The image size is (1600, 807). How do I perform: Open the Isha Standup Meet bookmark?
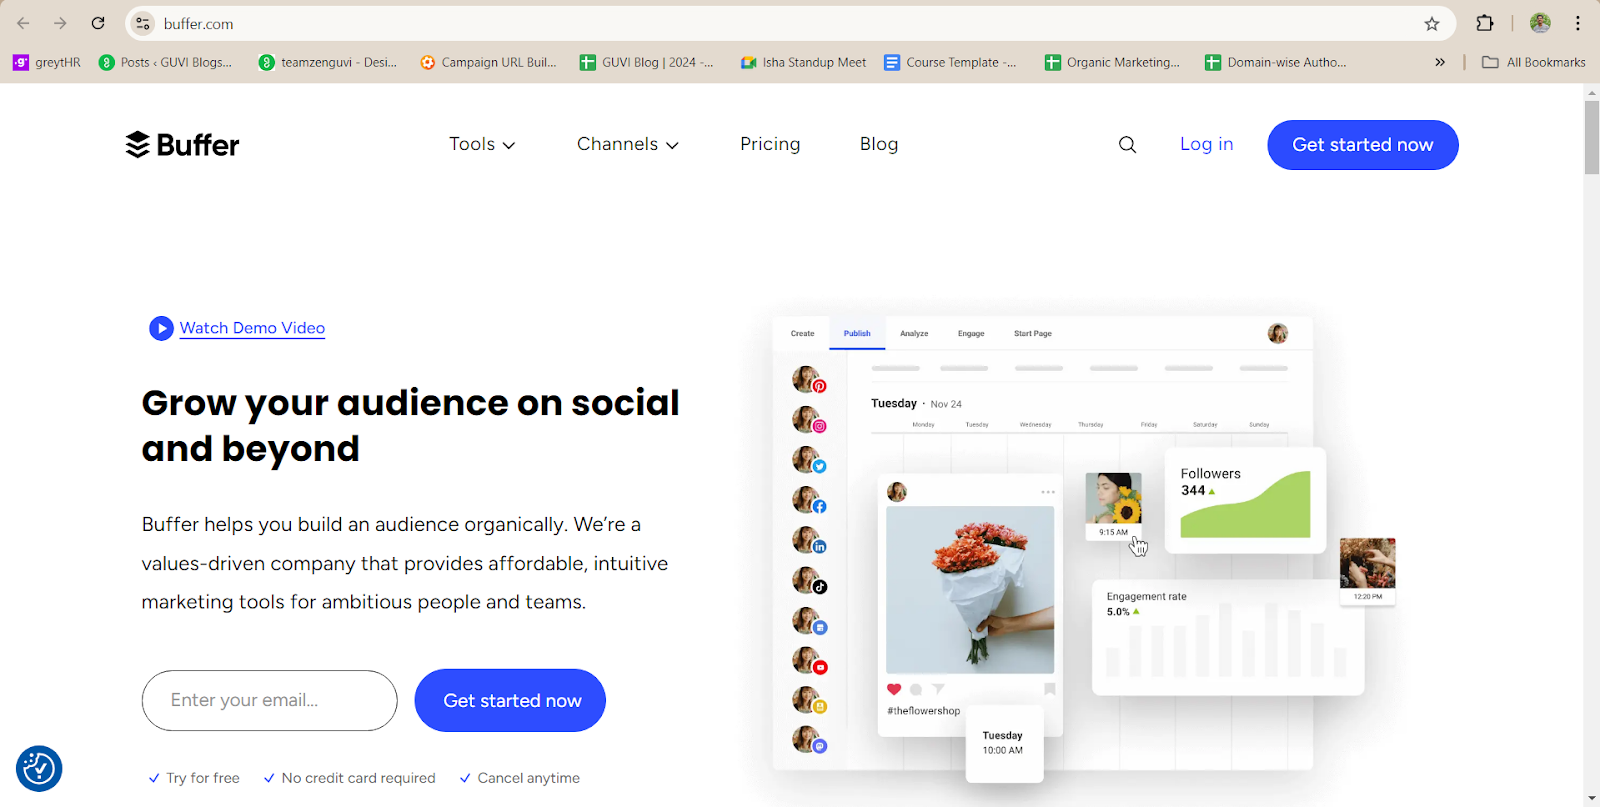(803, 62)
